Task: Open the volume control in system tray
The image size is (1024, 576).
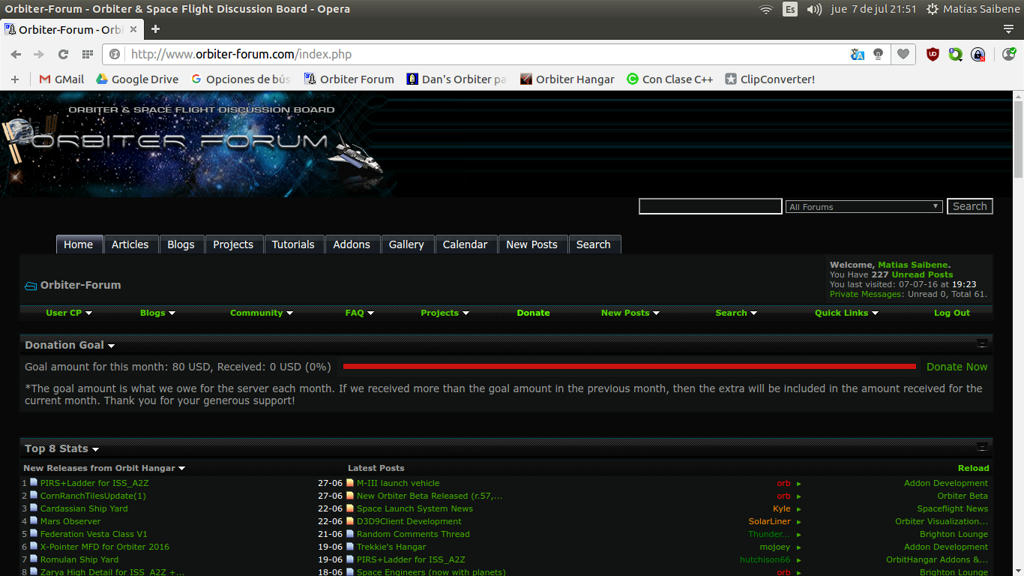Action: [x=814, y=9]
